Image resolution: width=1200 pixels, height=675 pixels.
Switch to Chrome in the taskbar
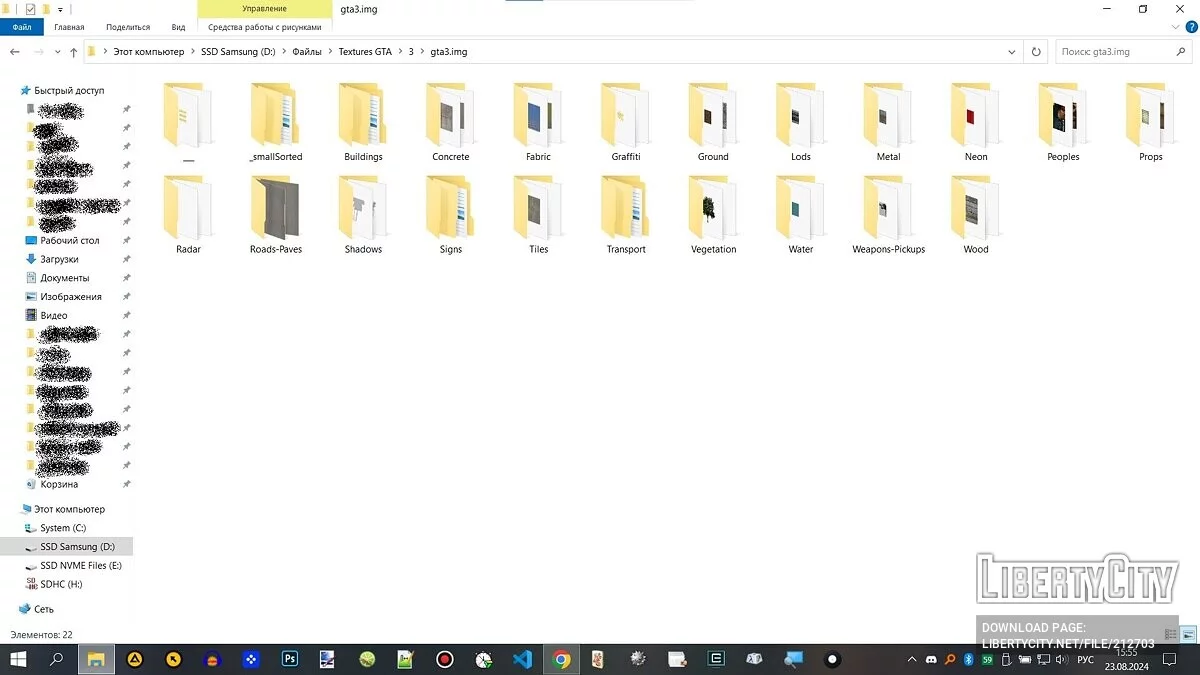[x=561, y=659]
